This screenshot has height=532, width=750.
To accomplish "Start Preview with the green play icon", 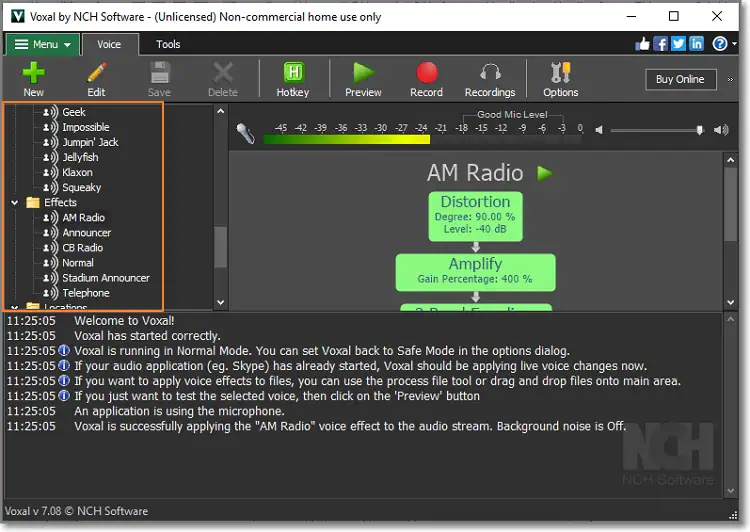I will click(x=363, y=73).
